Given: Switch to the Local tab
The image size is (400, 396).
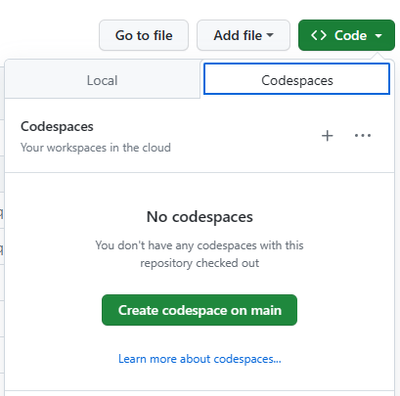Looking at the screenshot, I should tap(102, 80).
